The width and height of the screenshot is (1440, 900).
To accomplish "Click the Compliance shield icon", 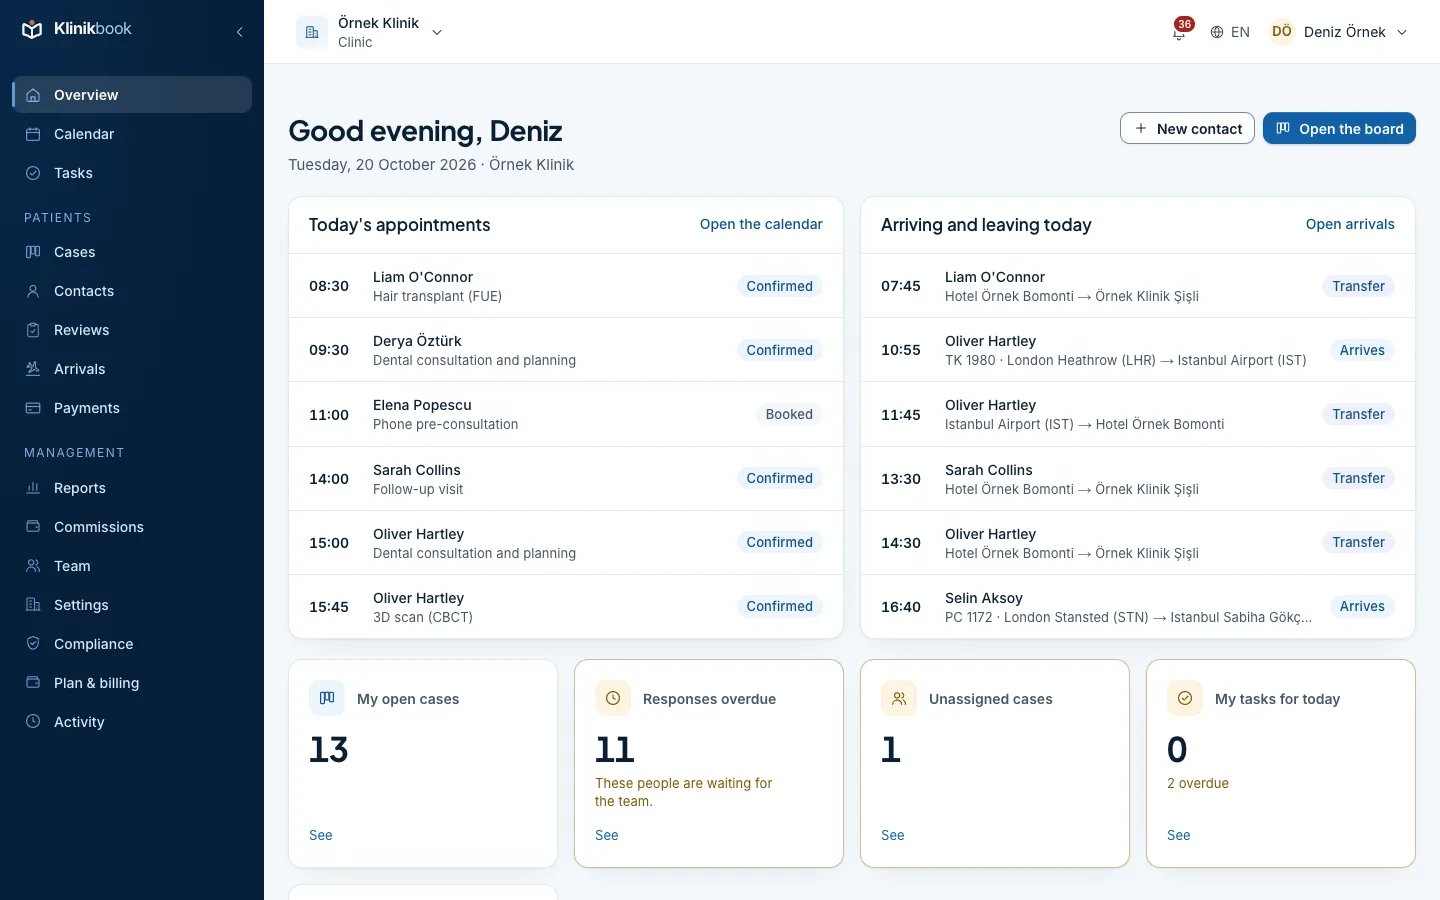I will tap(33, 644).
